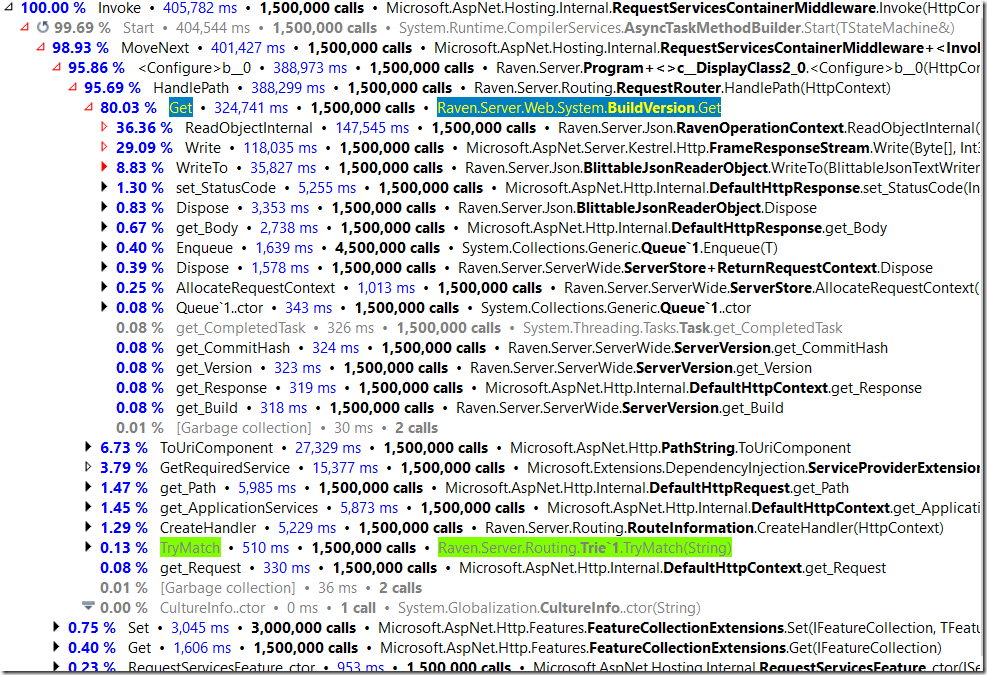This screenshot has width=987, height=675.
Task: Expand the 1.29 % CreateHandler node
Action: click(89, 528)
